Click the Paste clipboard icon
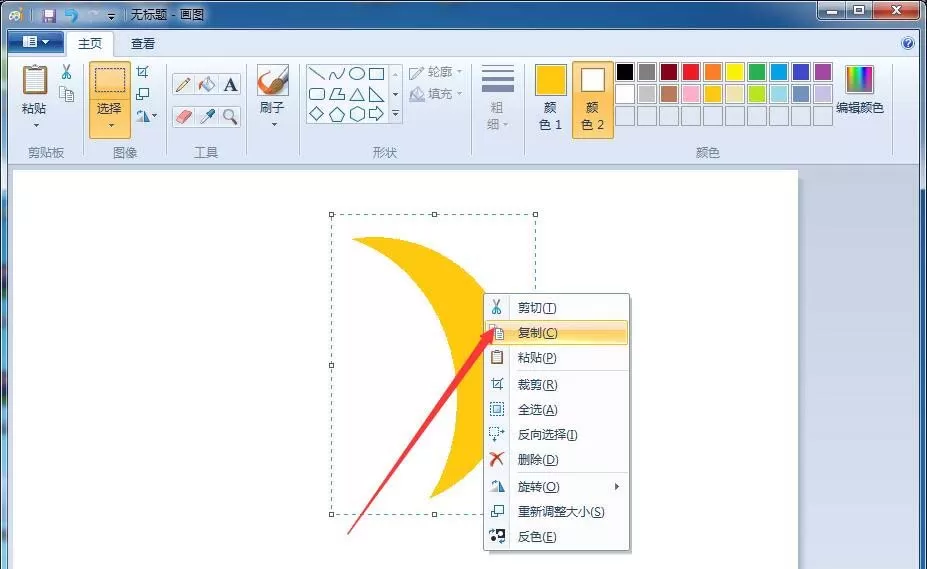Viewport: 927px width, 569px height. click(x=34, y=80)
